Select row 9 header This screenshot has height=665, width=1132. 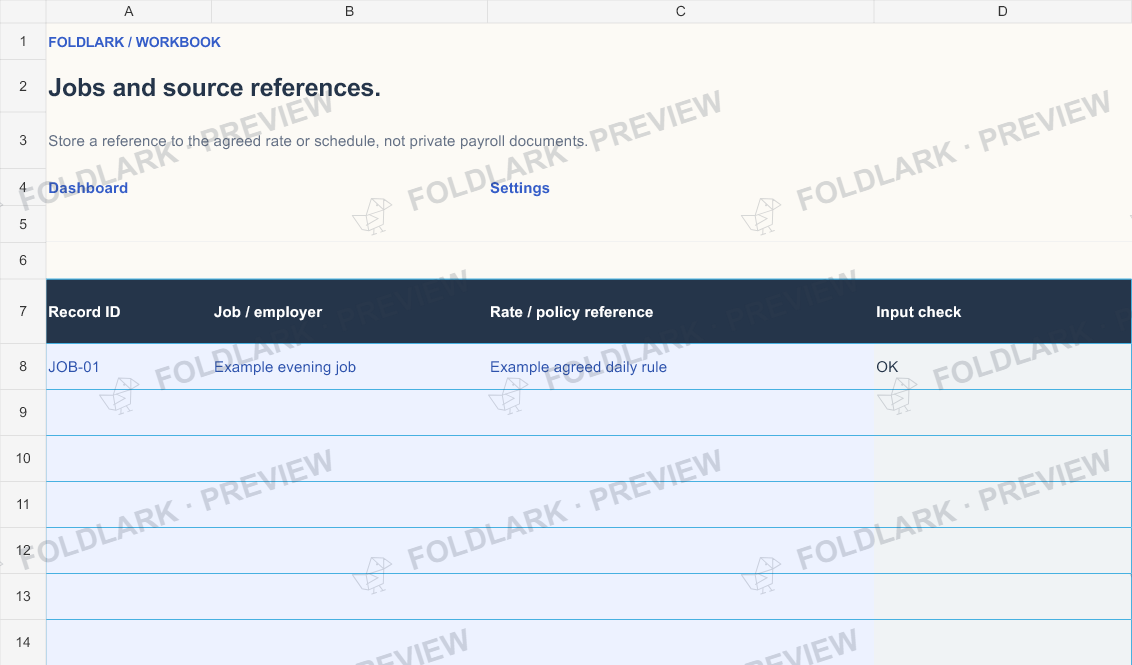tap(23, 412)
